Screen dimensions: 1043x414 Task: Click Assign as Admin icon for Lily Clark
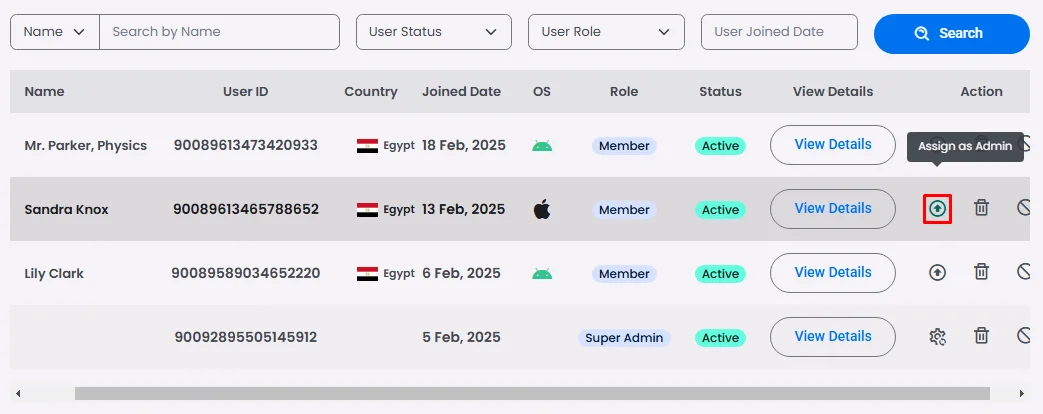pos(937,272)
